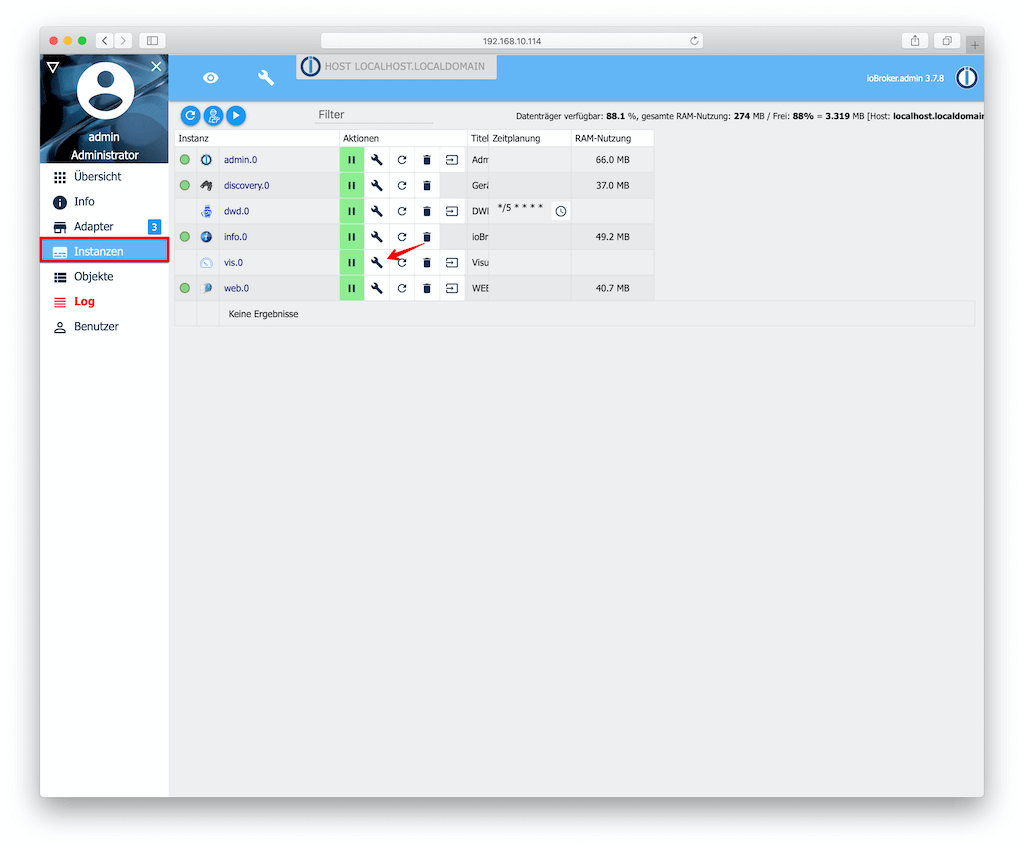The image size is (1024, 850).
Task: Open the Adapter section
Action: (104, 227)
